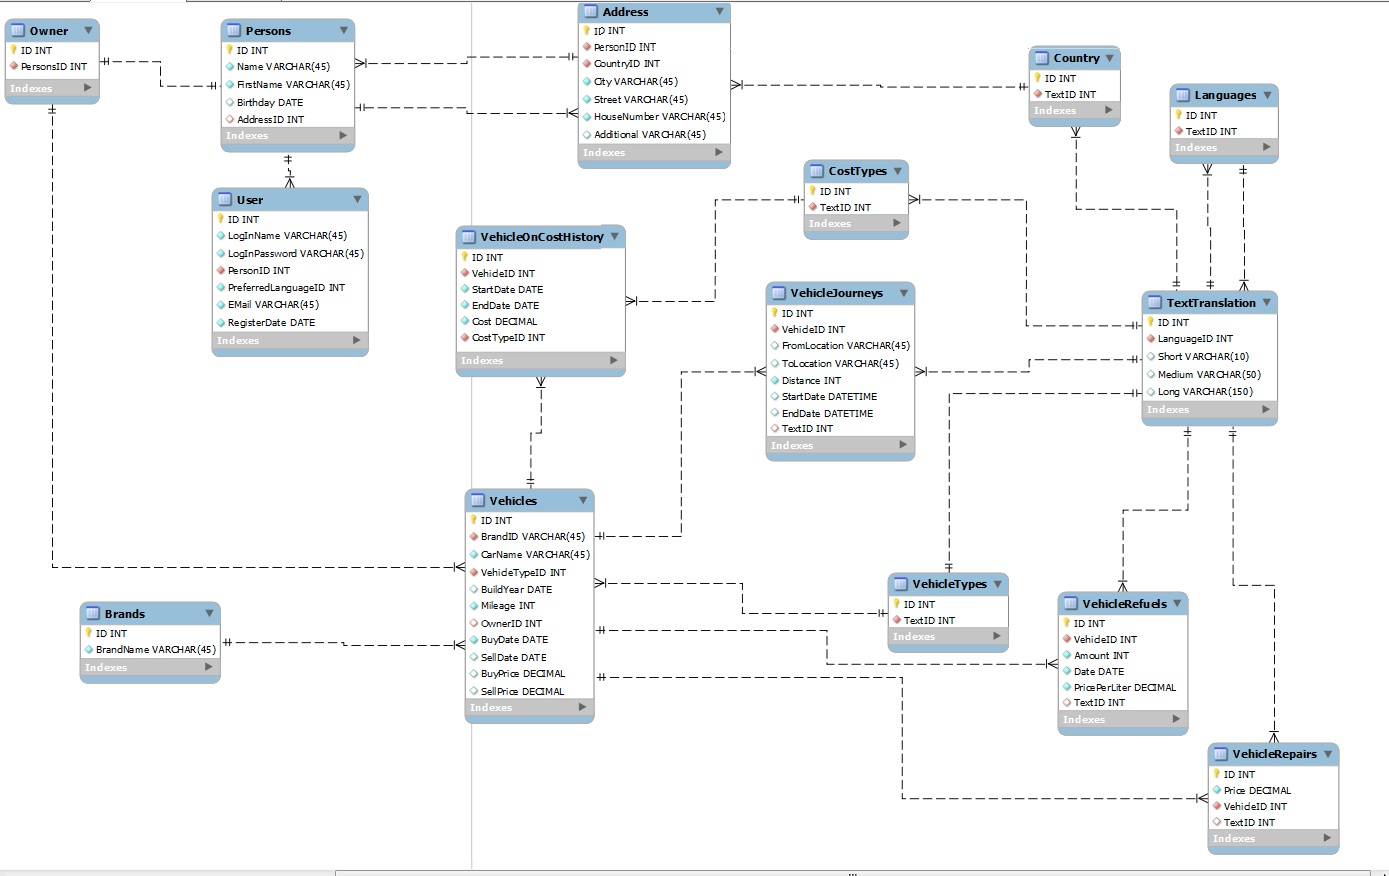Screen dimensions: 1389x876
Task: Click the Address table header icon
Action: 591,12
